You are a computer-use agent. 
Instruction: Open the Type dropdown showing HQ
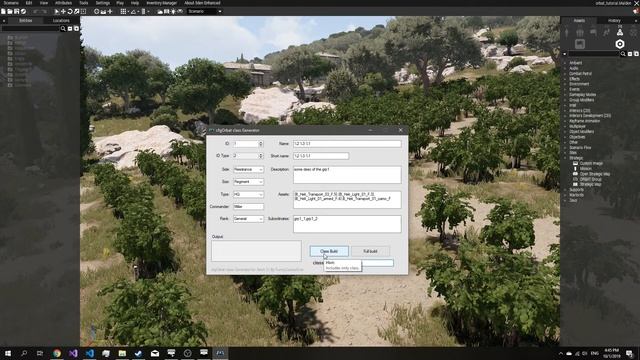click(x=248, y=194)
